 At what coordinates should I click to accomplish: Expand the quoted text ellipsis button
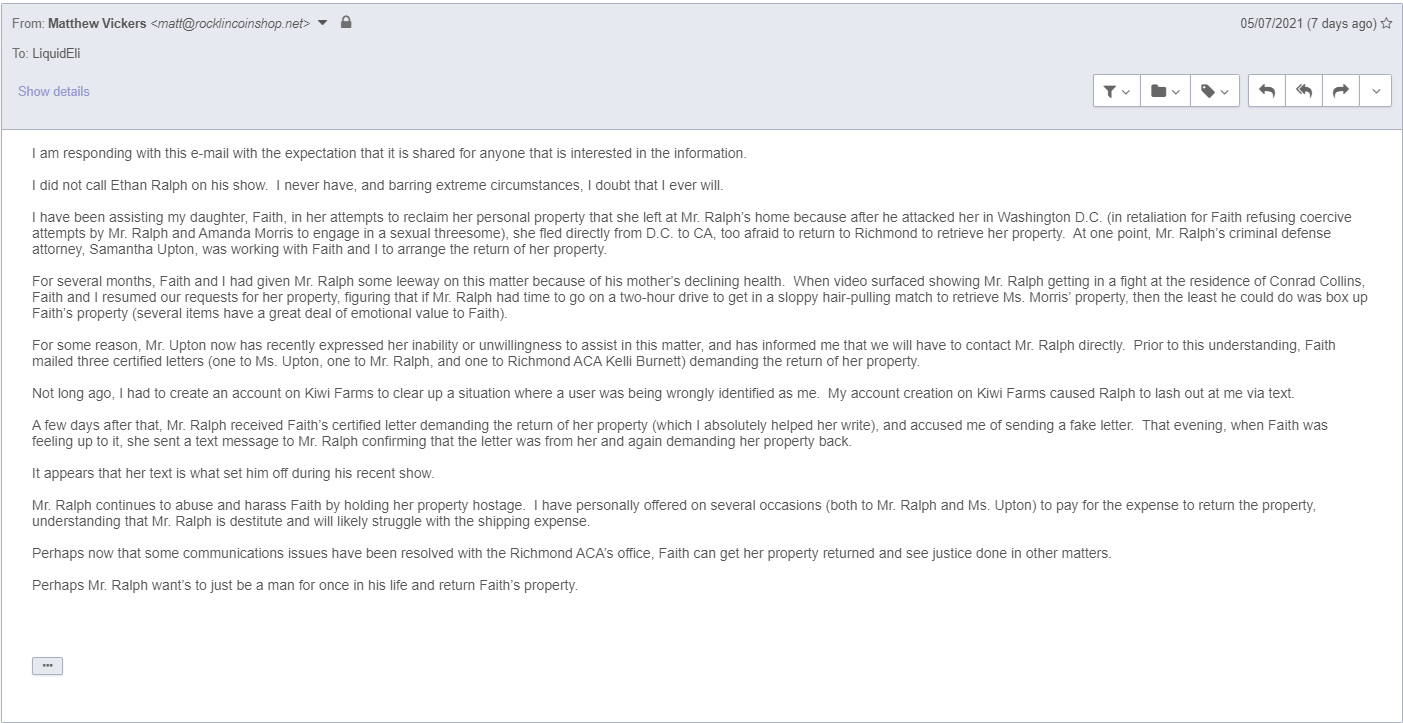pos(47,665)
